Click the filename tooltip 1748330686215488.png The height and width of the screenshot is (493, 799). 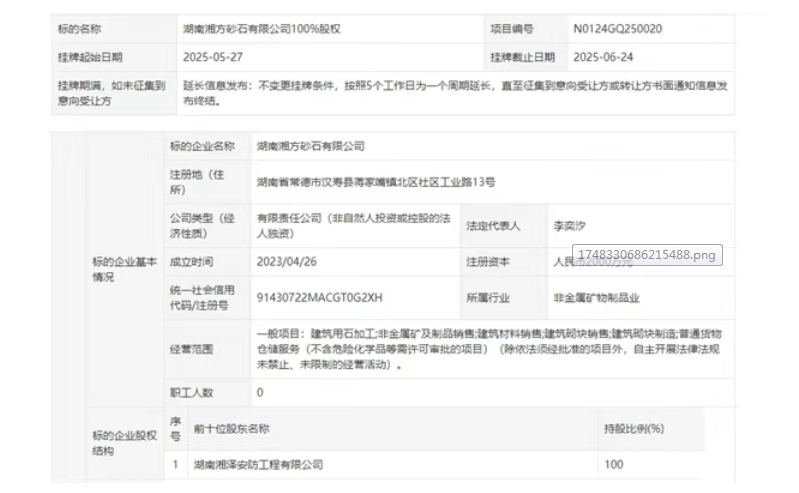[648, 256]
